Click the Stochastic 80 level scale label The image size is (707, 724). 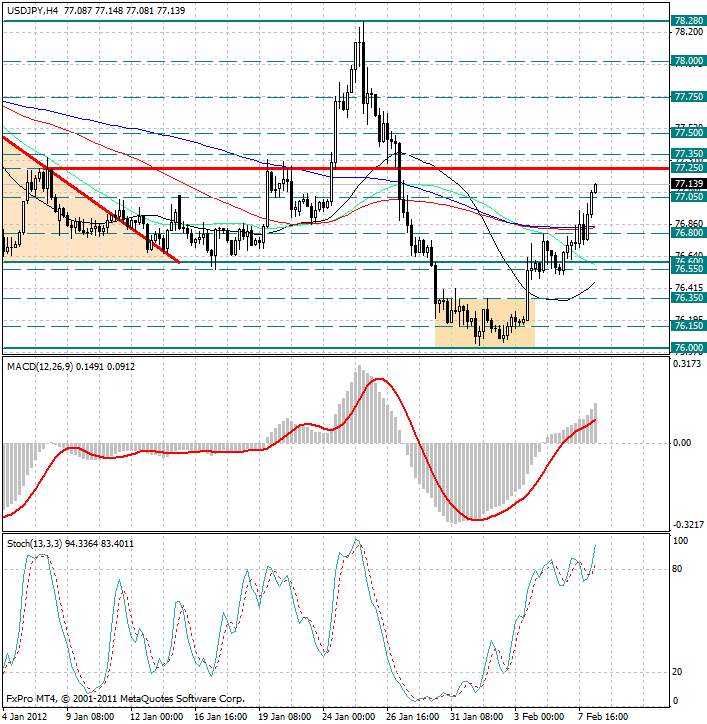point(680,569)
